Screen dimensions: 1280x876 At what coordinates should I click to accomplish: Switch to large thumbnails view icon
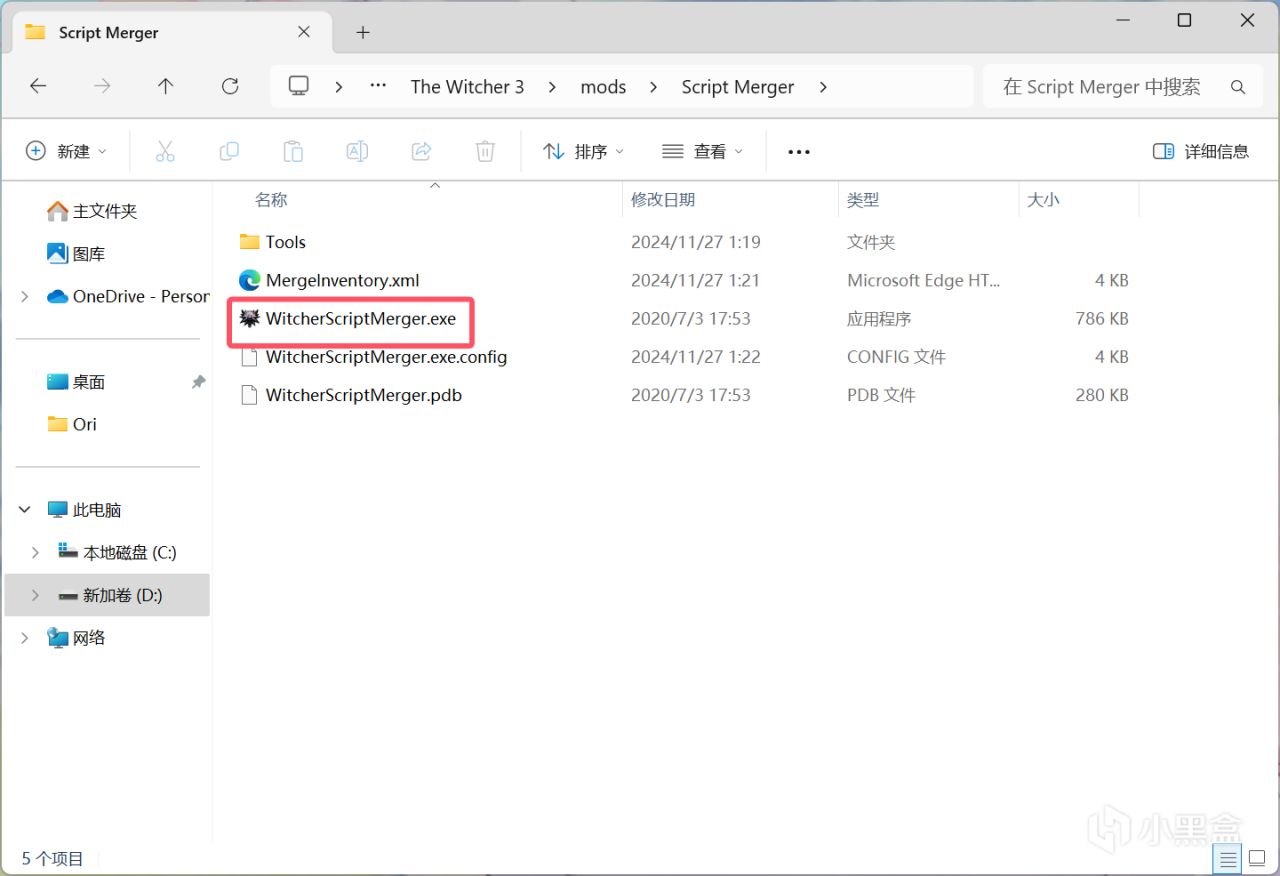(x=1257, y=859)
